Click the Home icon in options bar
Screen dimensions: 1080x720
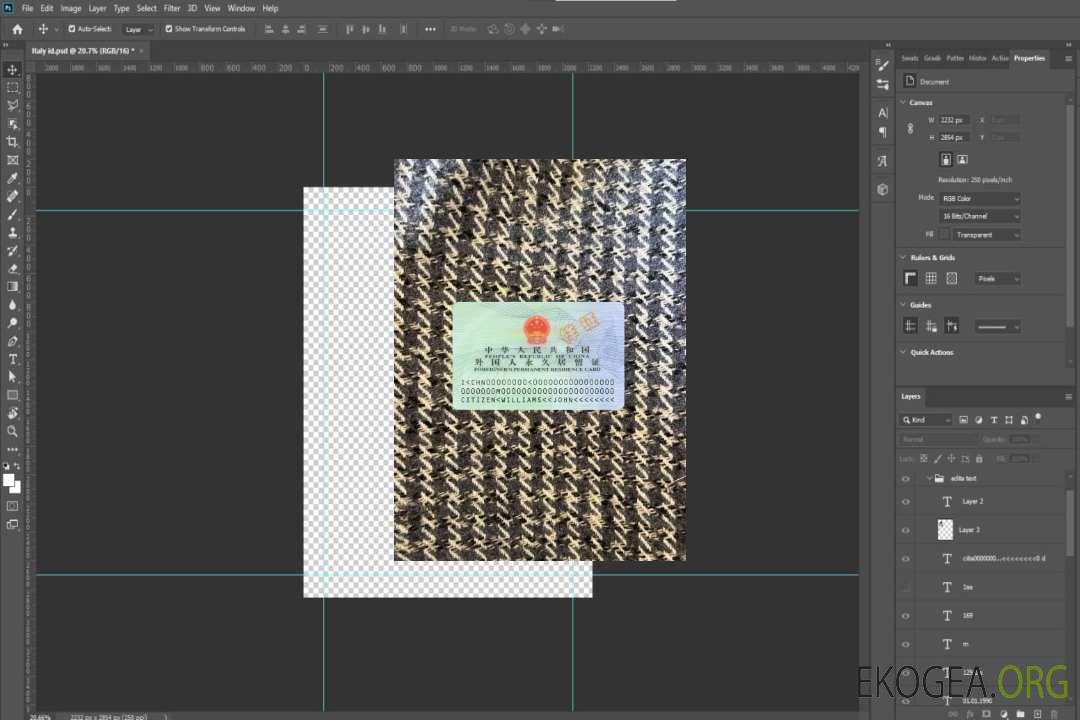point(17,29)
